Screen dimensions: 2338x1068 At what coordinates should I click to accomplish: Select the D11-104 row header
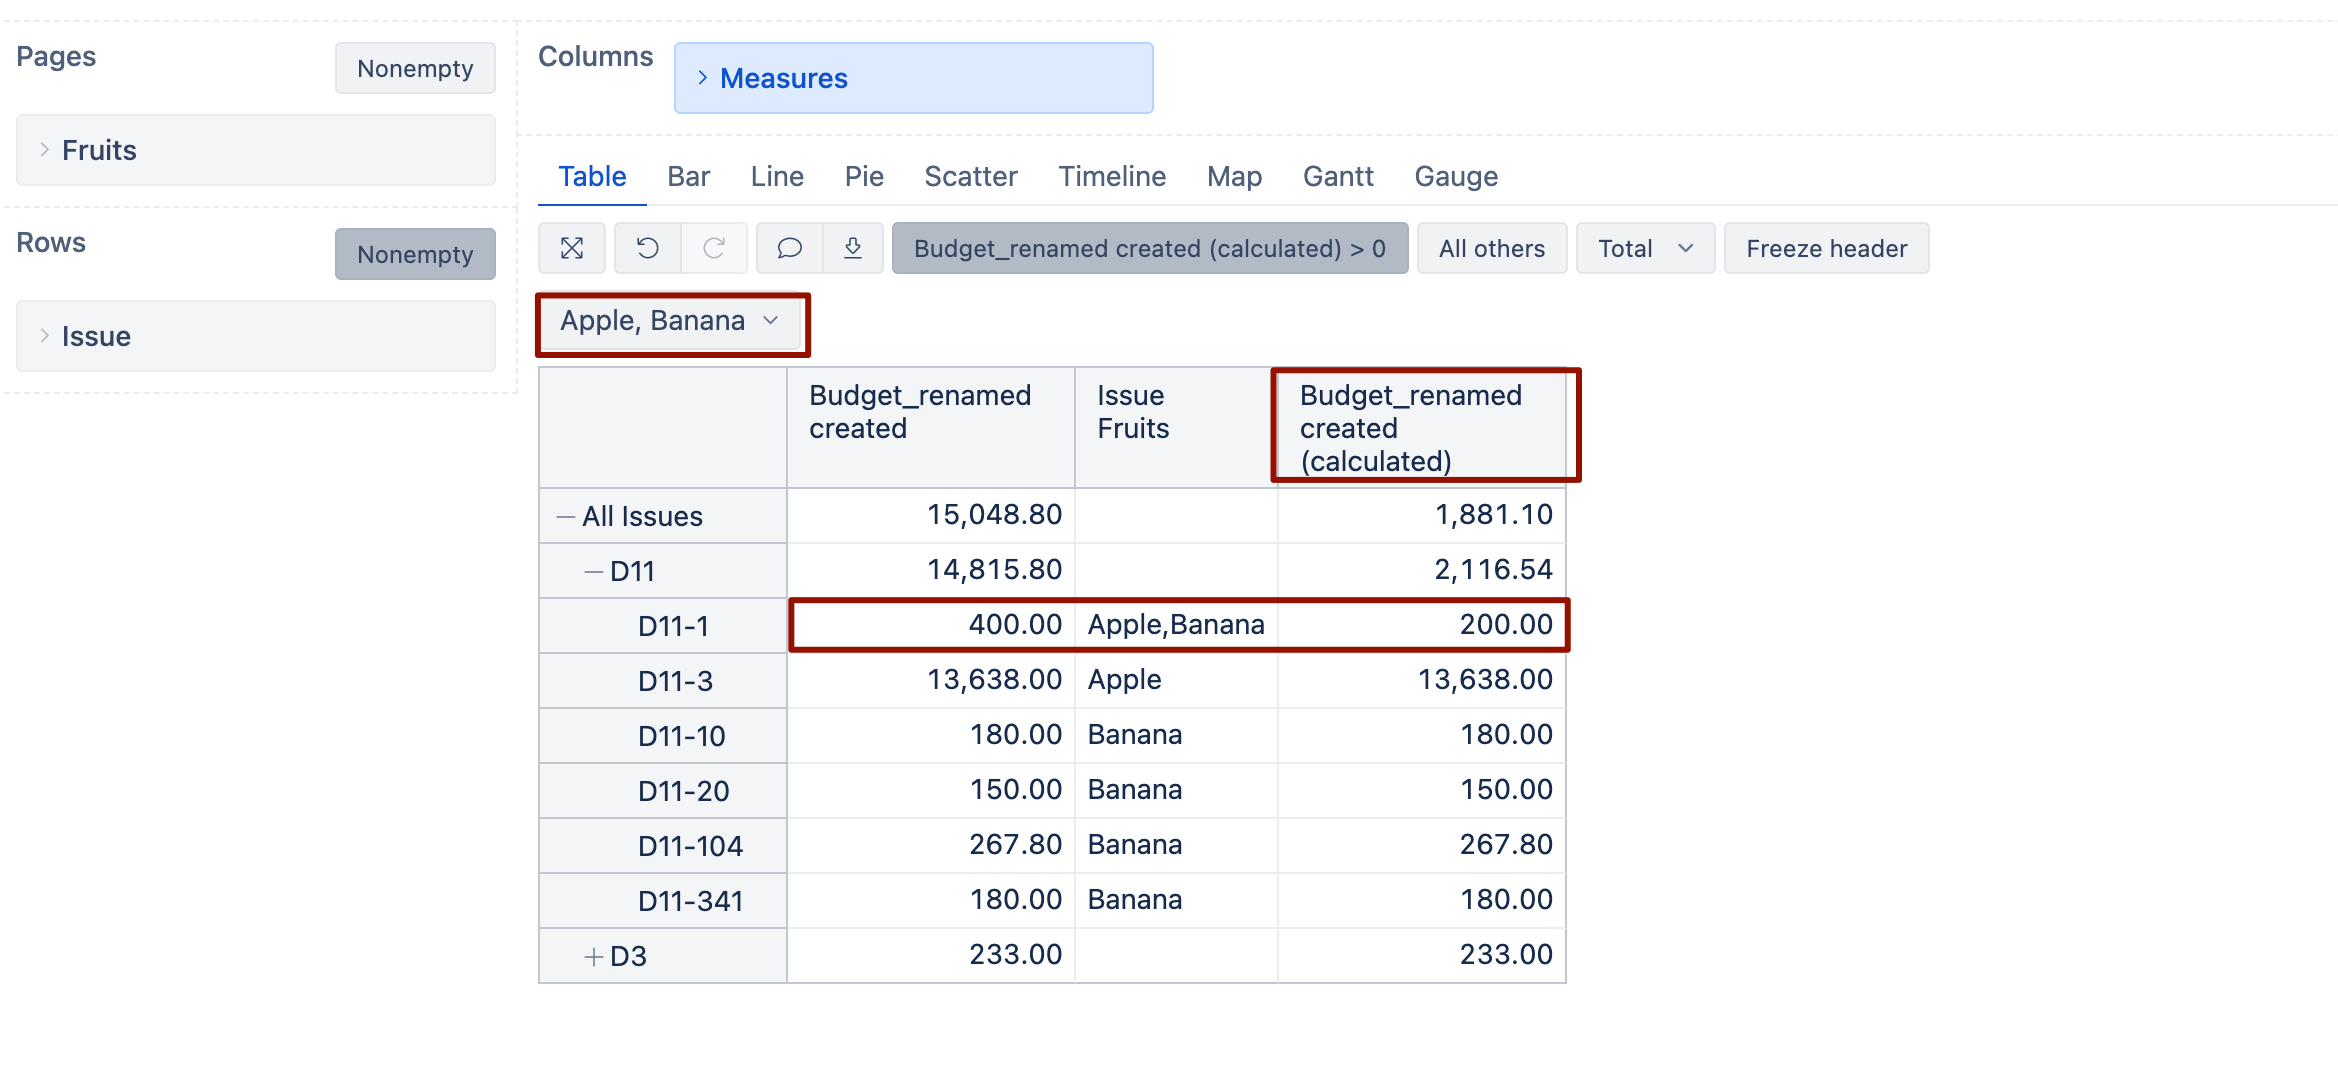pos(663,846)
